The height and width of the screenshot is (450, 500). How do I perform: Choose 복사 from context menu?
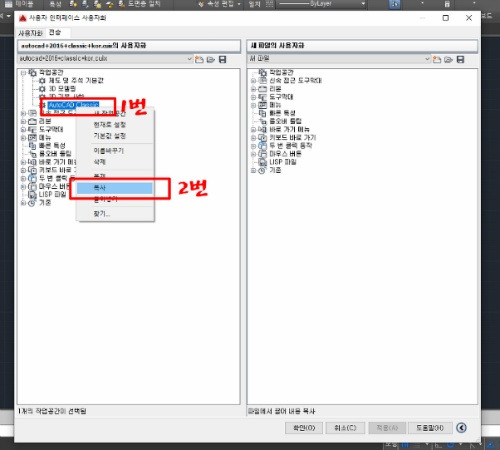[115, 188]
